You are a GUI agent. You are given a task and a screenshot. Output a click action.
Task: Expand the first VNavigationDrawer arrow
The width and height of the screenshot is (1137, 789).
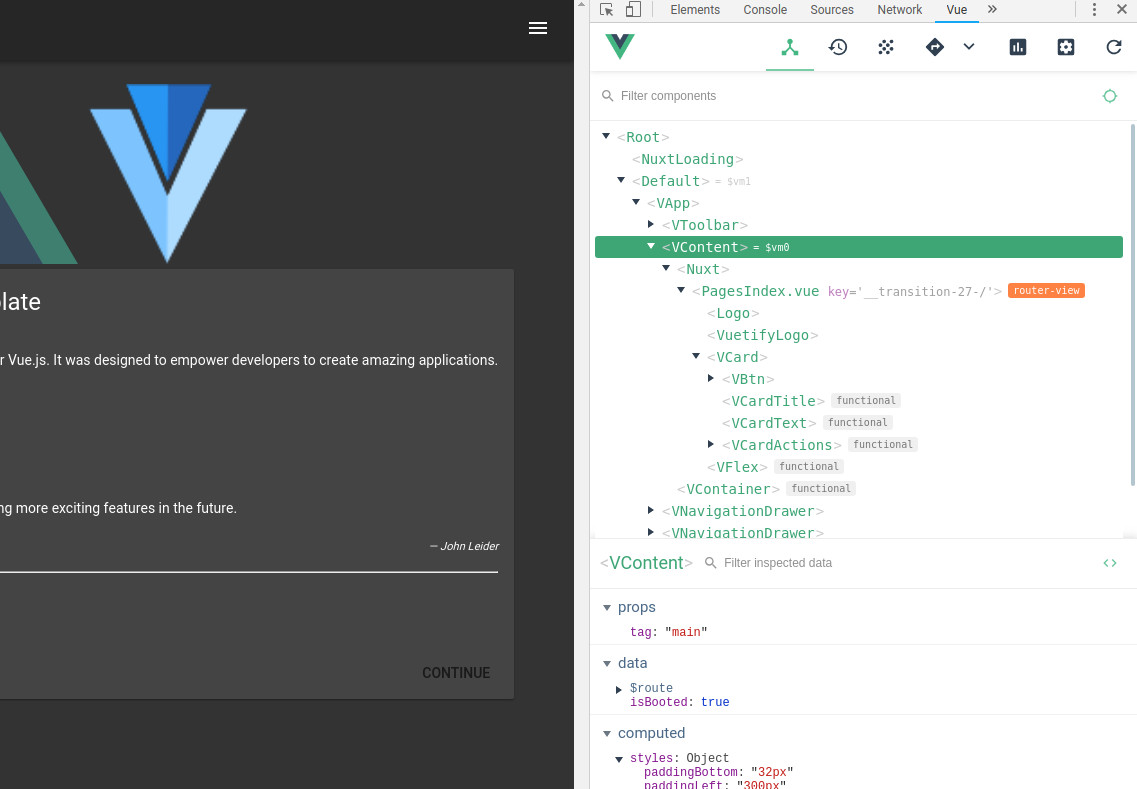[x=651, y=510]
